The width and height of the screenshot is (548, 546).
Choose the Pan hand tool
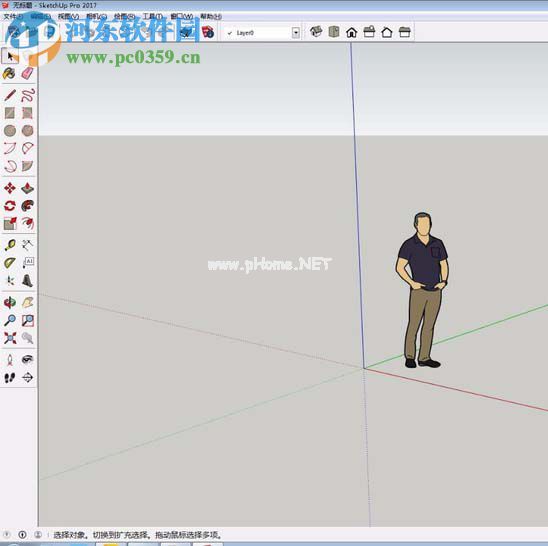(28, 302)
